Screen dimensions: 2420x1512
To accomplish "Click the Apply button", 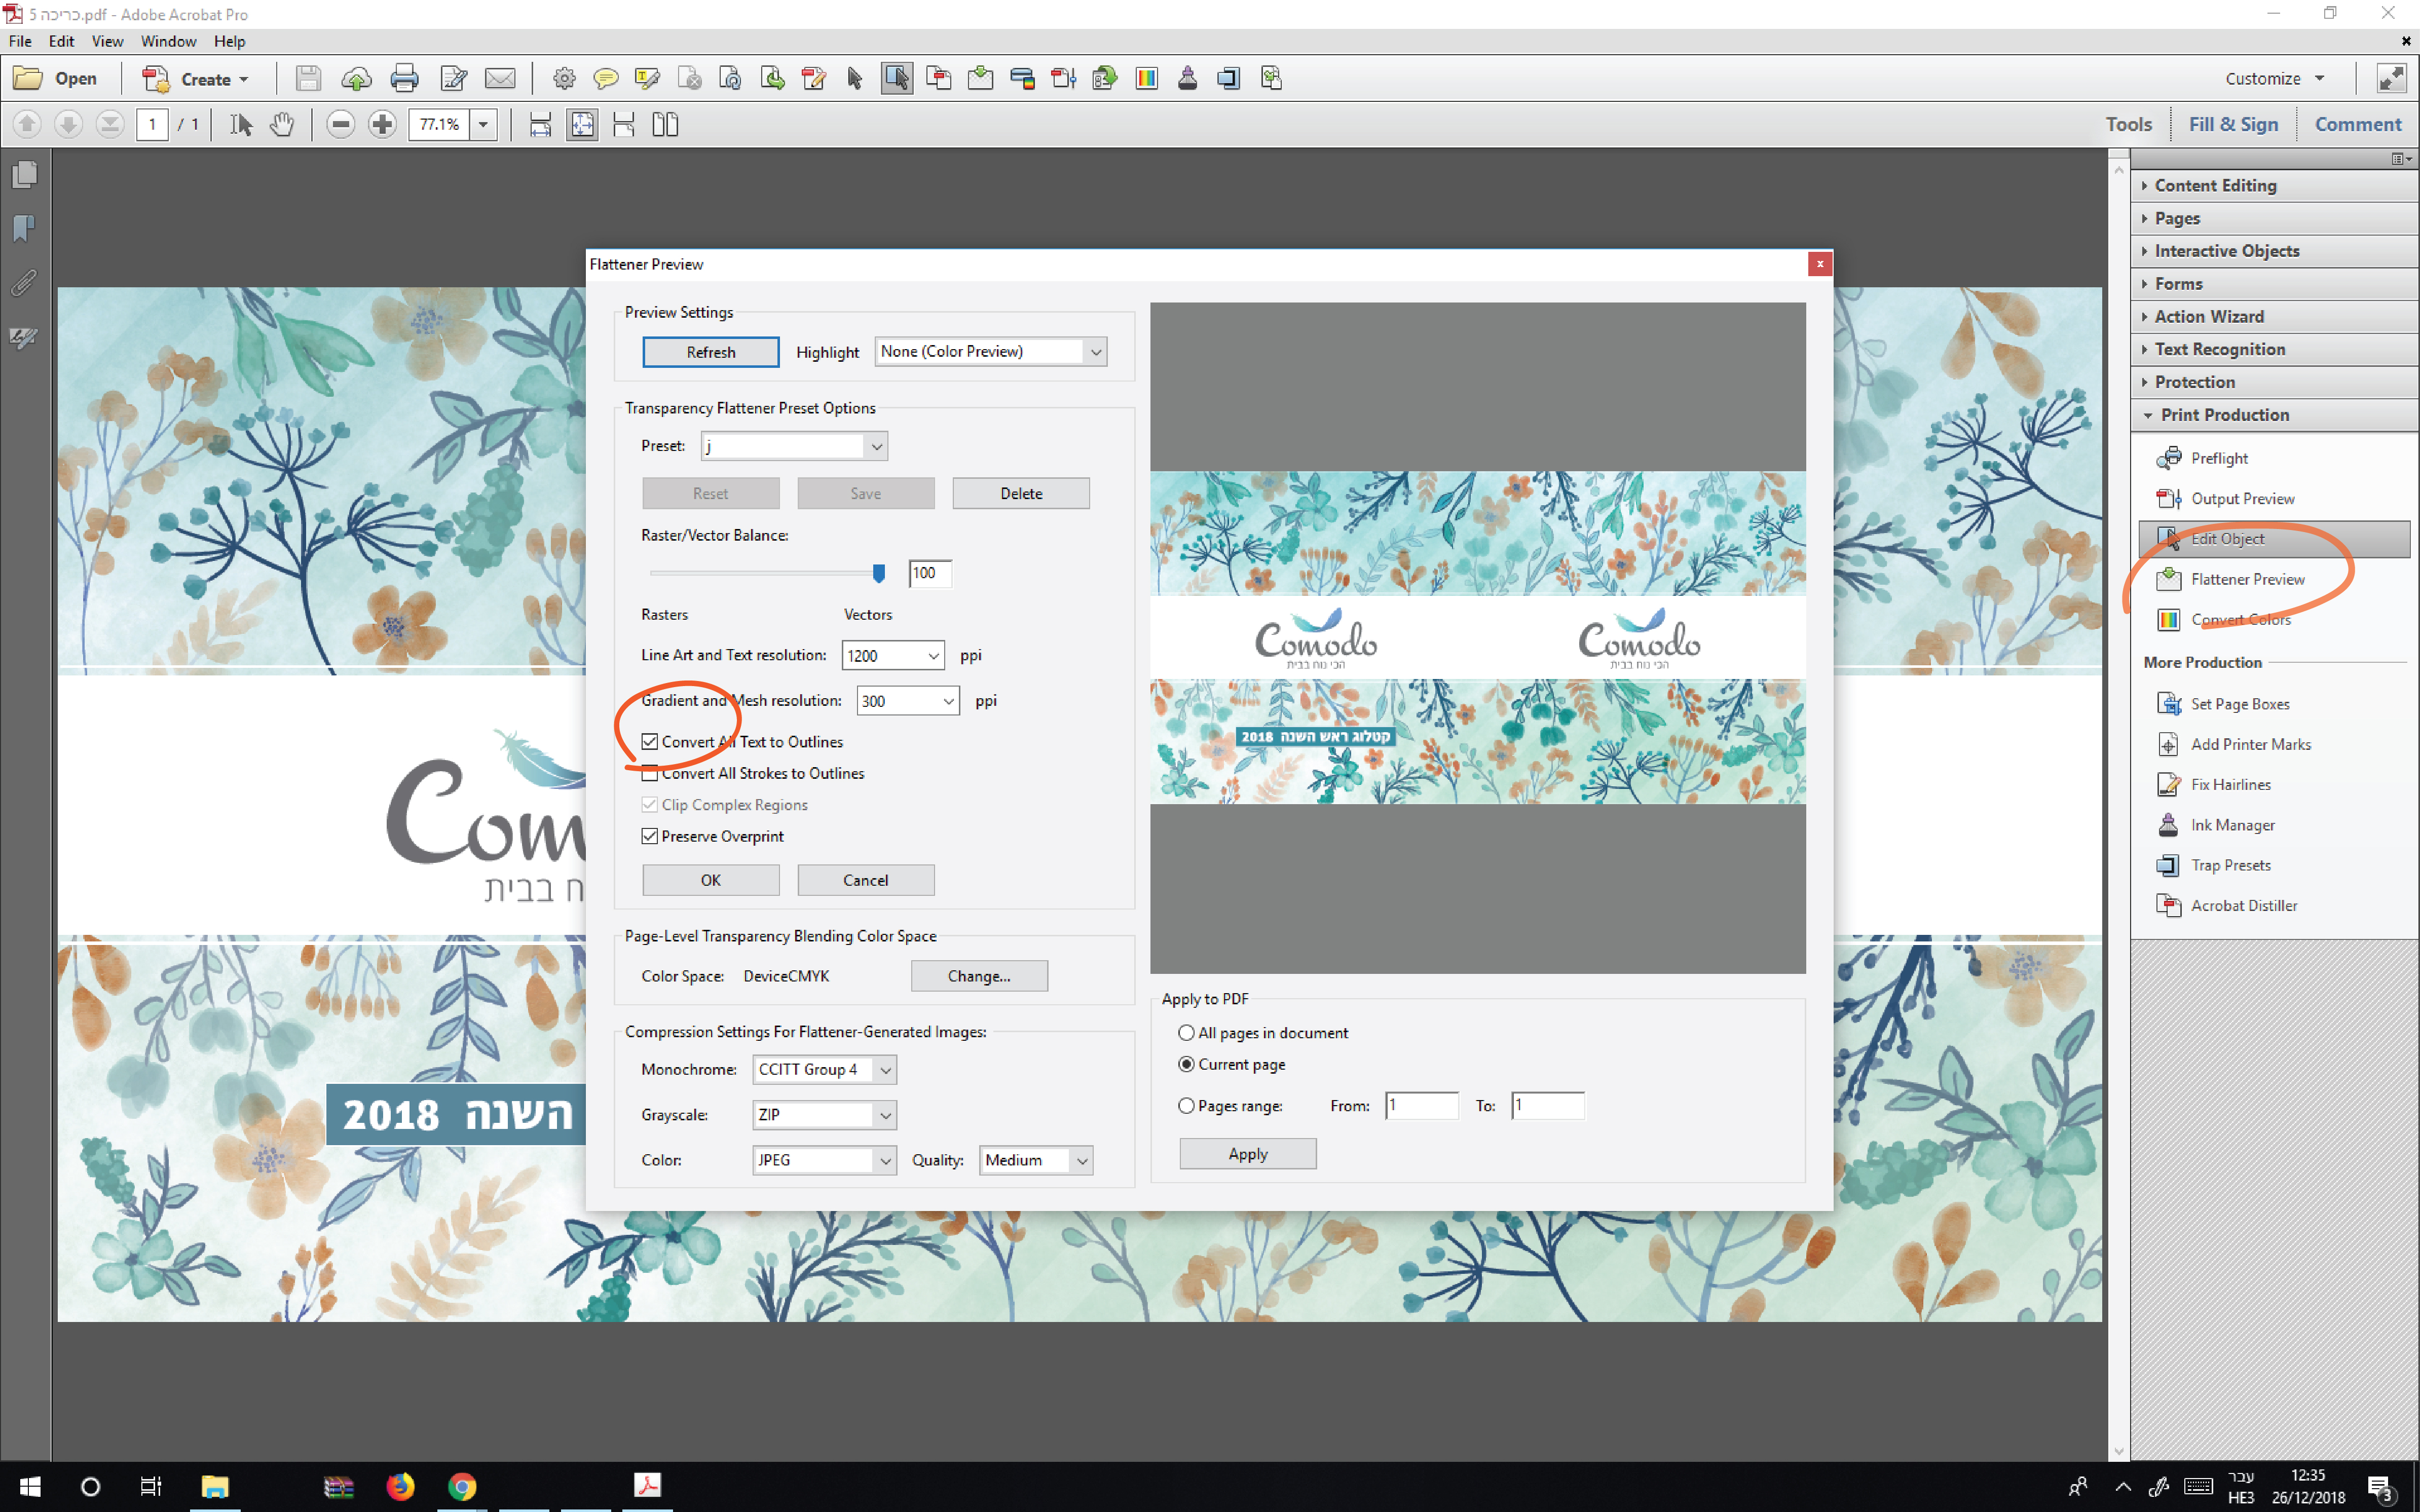I will click(1247, 1153).
